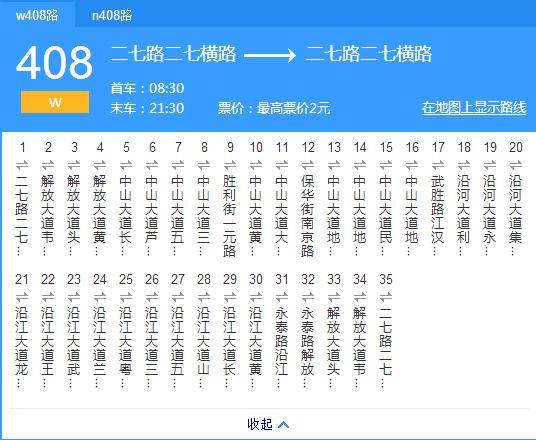Click the transfer arrows icon under stop 5
Viewport: 536px width, 440px height.
click(x=126, y=164)
